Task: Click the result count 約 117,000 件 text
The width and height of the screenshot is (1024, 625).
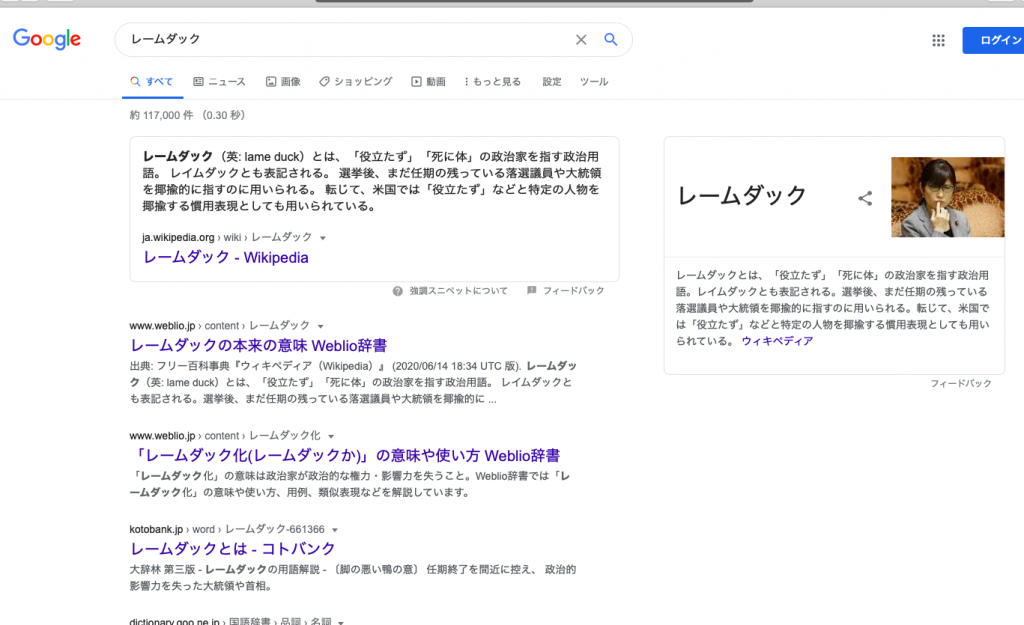Action: tap(161, 116)
